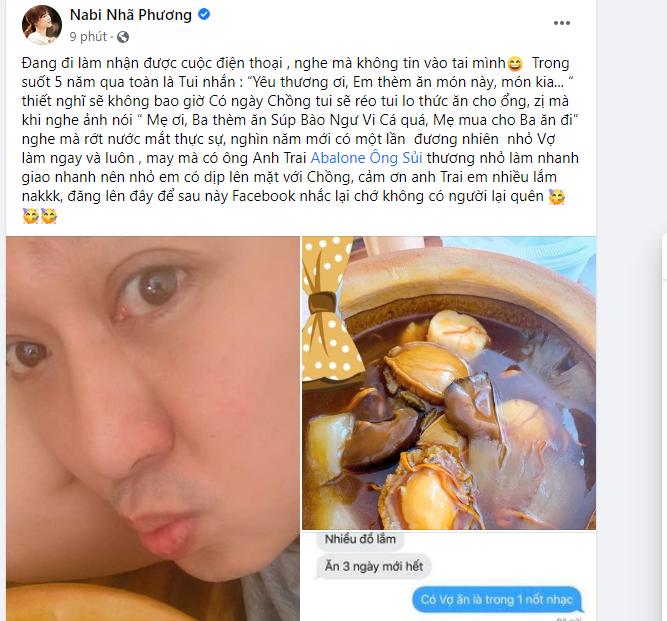Click the blue verified badge
667x621 pixels.
(x=204, y=14)
